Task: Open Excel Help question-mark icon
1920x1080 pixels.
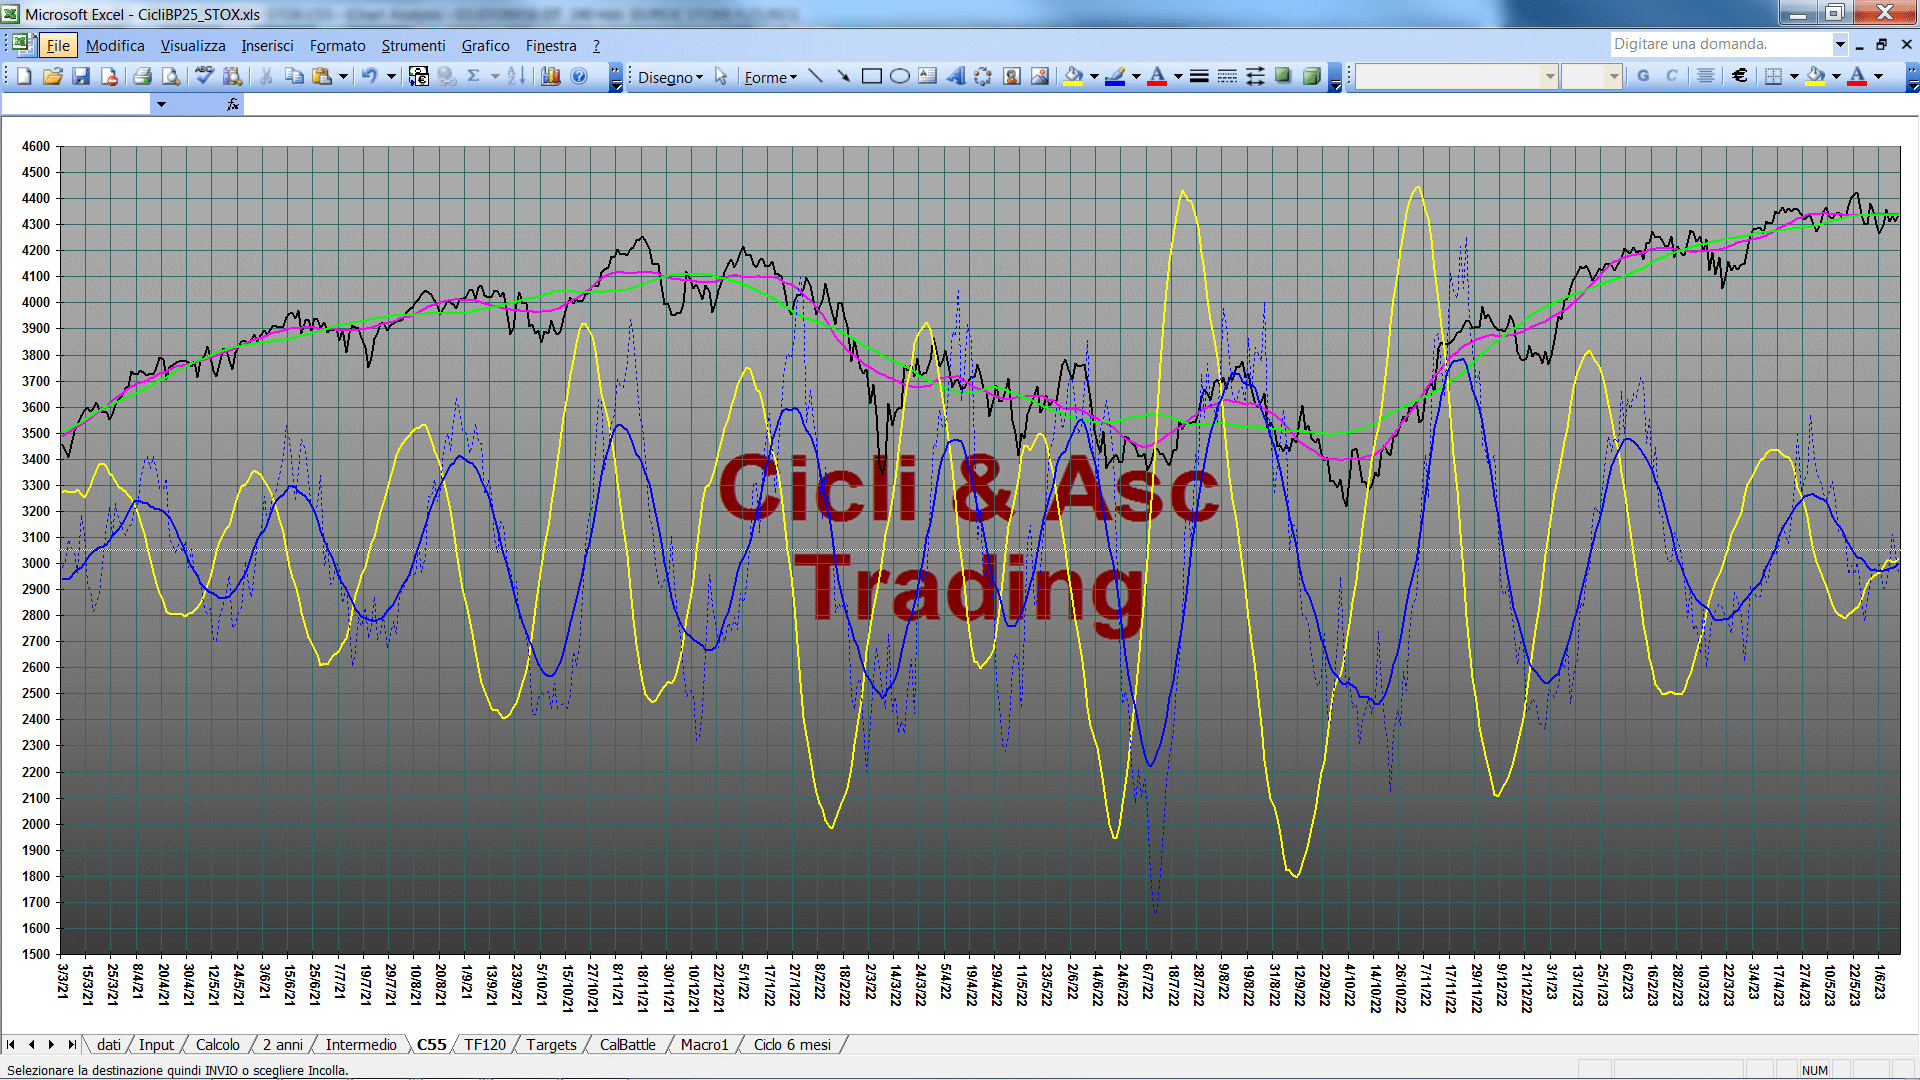Action: [x=579, y=76]
